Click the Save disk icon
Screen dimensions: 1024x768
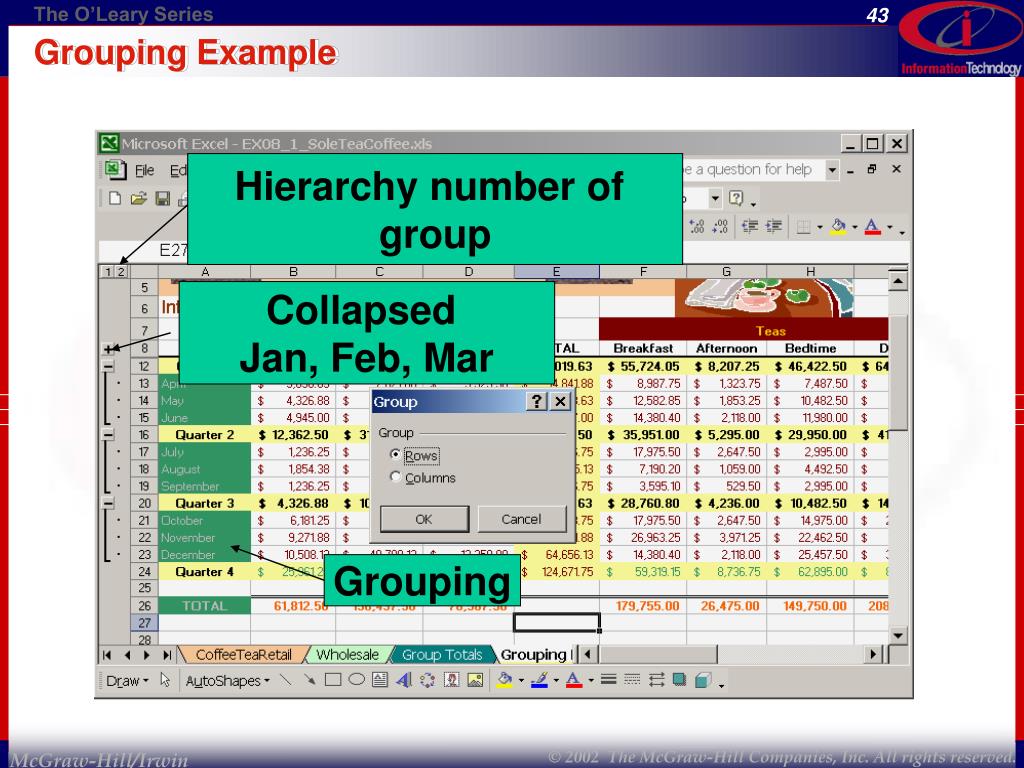tap(163, 199)
